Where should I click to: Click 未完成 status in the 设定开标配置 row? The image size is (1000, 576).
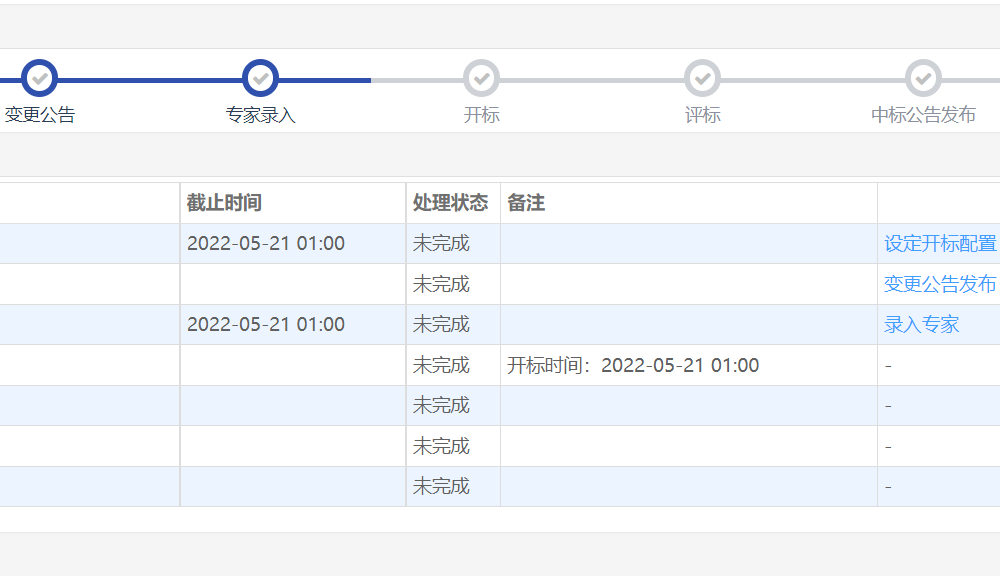click(x=441, y=244)
